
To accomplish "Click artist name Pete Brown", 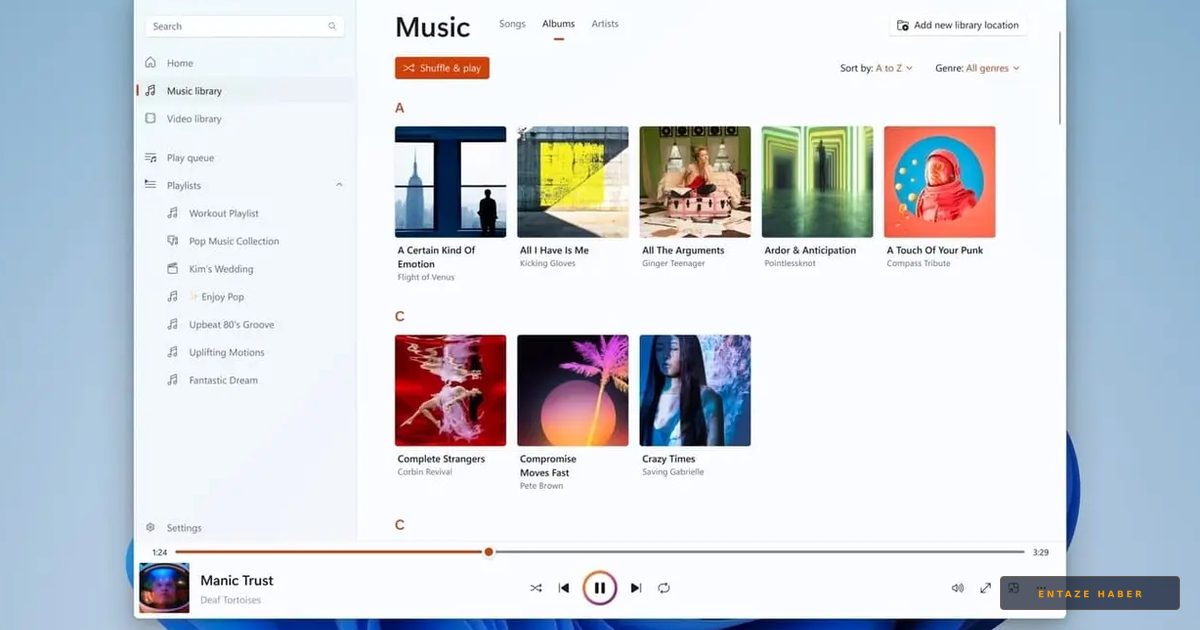I will click(541, 486).
